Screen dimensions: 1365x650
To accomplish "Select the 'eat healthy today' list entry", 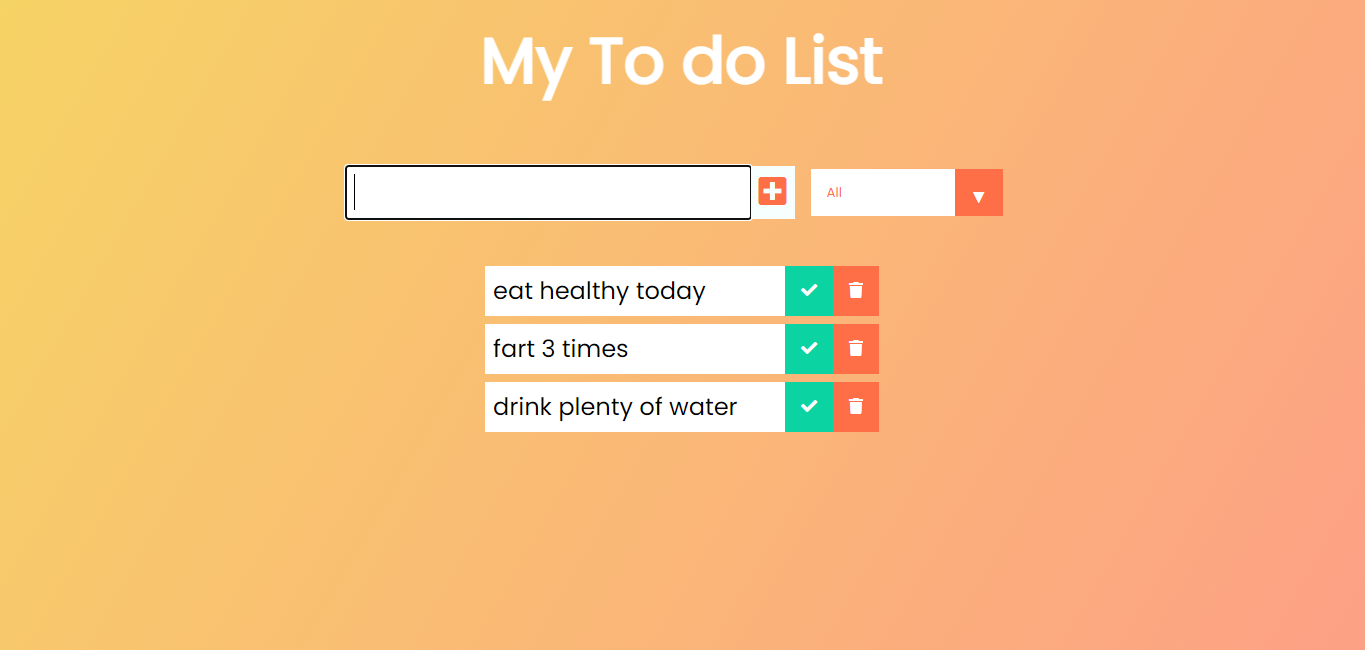I will point(599,291).
